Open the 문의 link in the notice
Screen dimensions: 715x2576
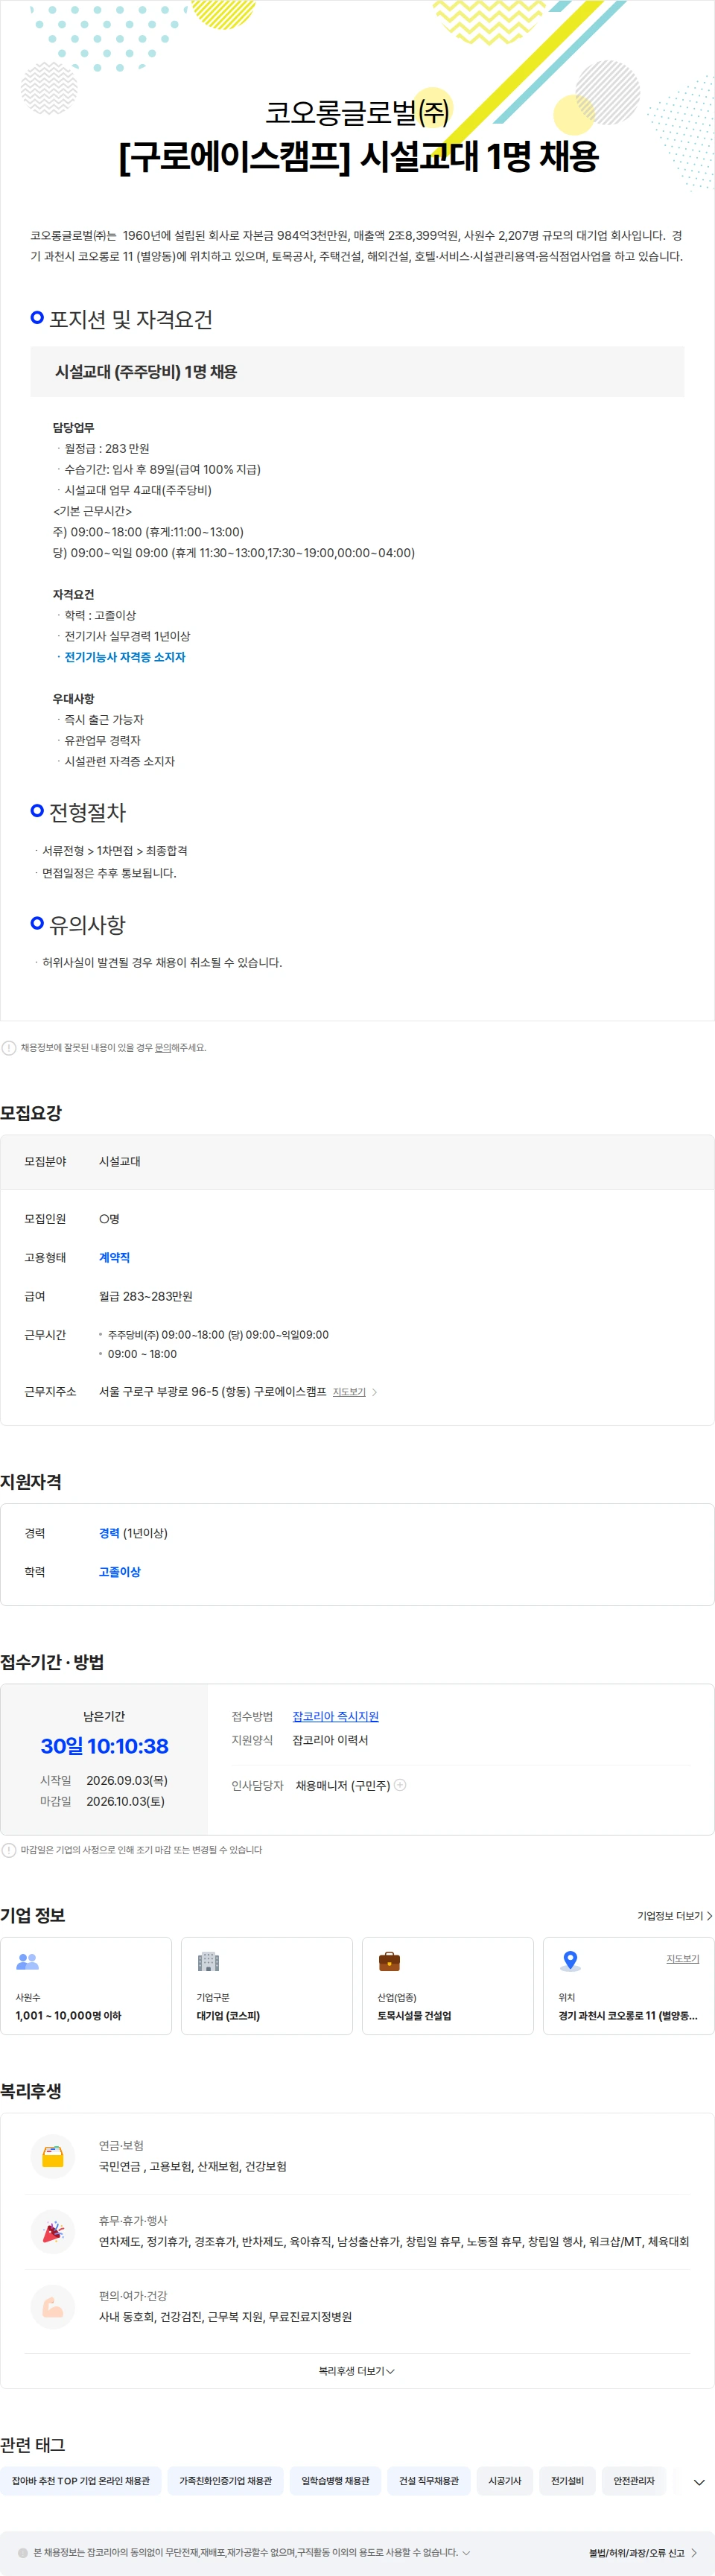pos(162,1048)
